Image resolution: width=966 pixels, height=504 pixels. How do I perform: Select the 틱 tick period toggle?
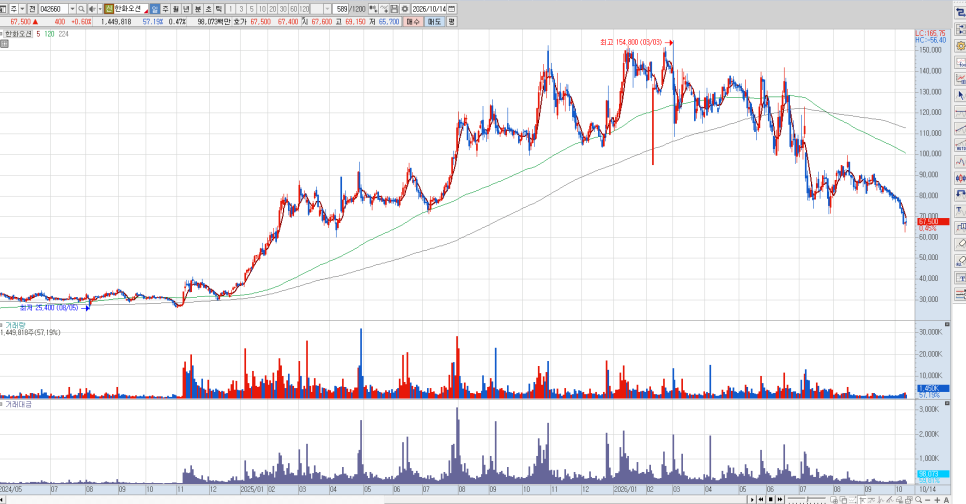[219, 9]
